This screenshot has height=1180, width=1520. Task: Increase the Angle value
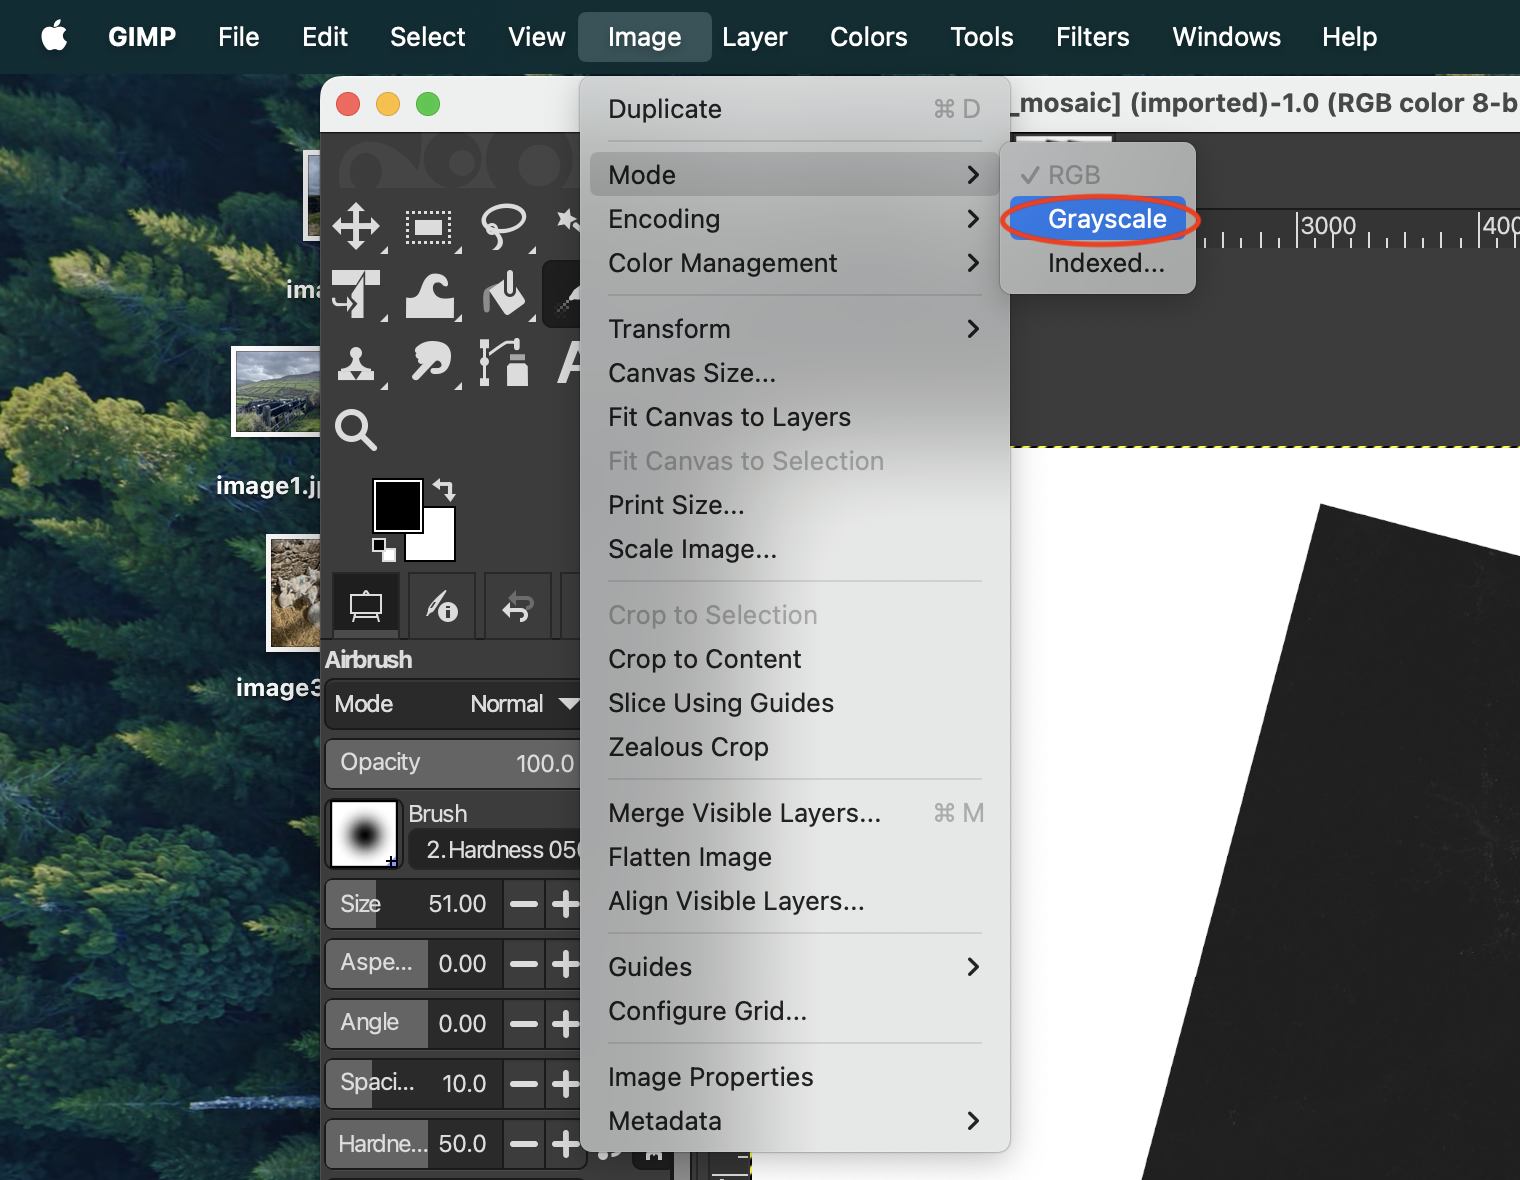pos(565,1024)
